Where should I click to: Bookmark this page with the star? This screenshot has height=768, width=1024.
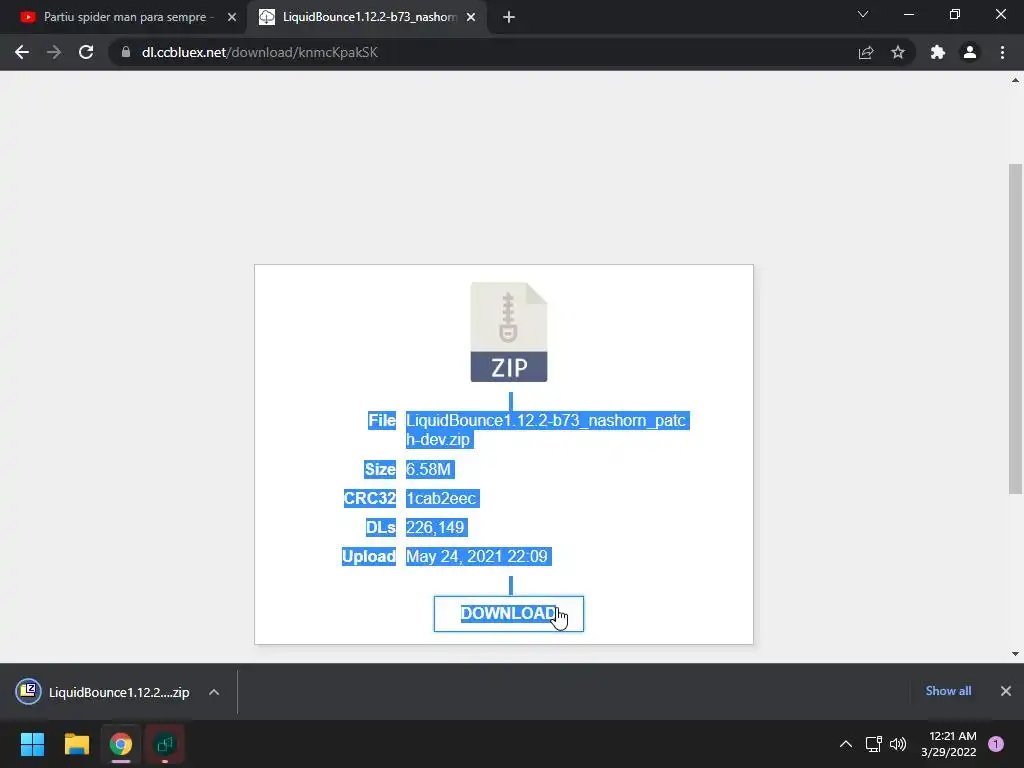tap(898, 52)
